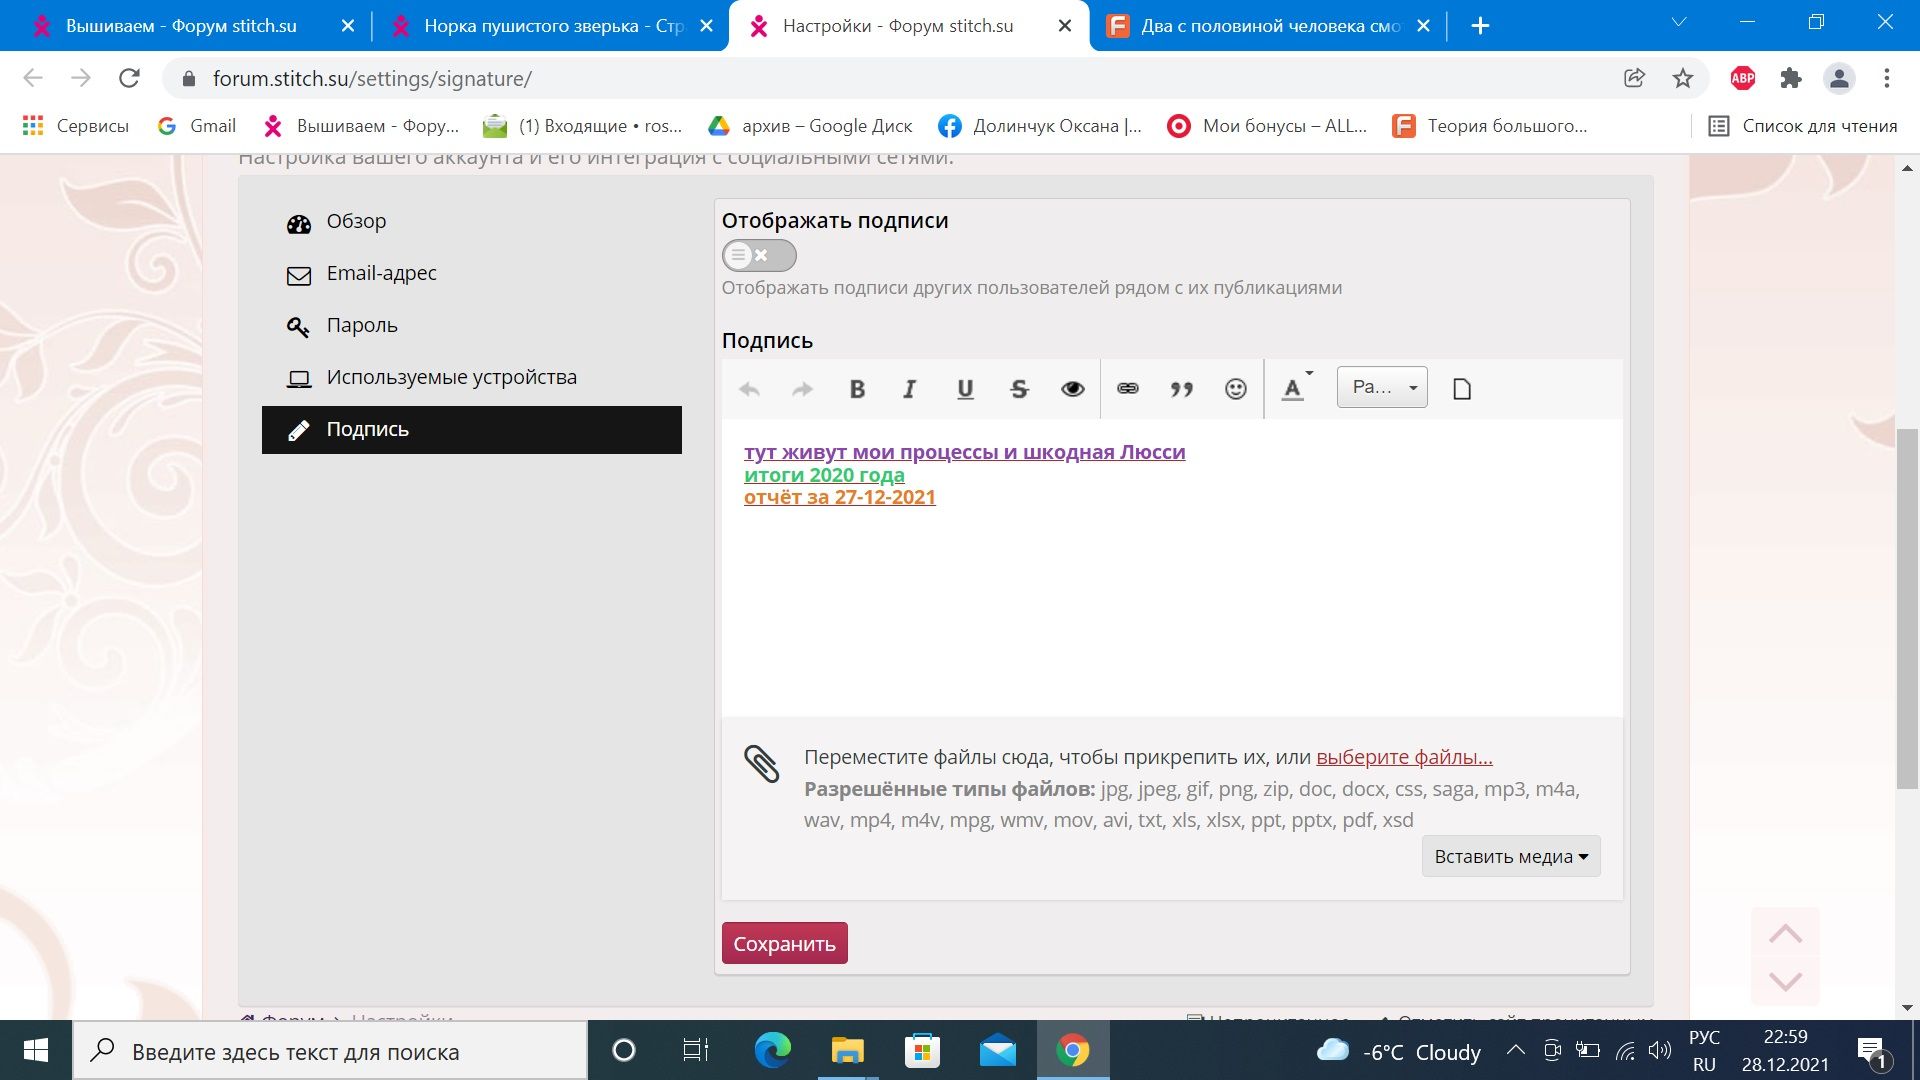Open the emoji smiley picker
Viewport: 1920px width, 1080px height.
[x=1236, y=389]
